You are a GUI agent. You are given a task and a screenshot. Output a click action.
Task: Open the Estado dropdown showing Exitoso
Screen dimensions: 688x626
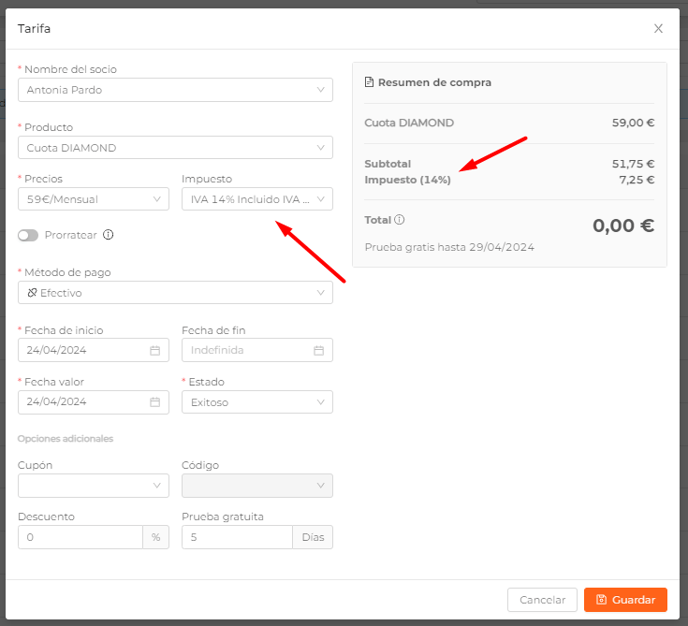point(257,402)
